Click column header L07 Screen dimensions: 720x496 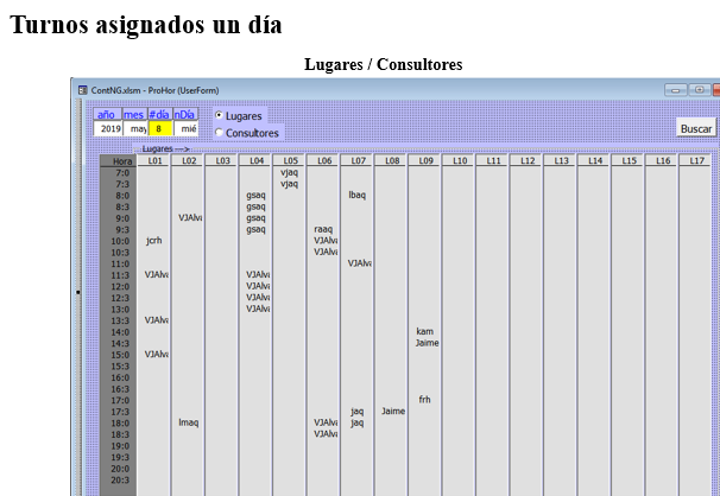coord(358,161)
